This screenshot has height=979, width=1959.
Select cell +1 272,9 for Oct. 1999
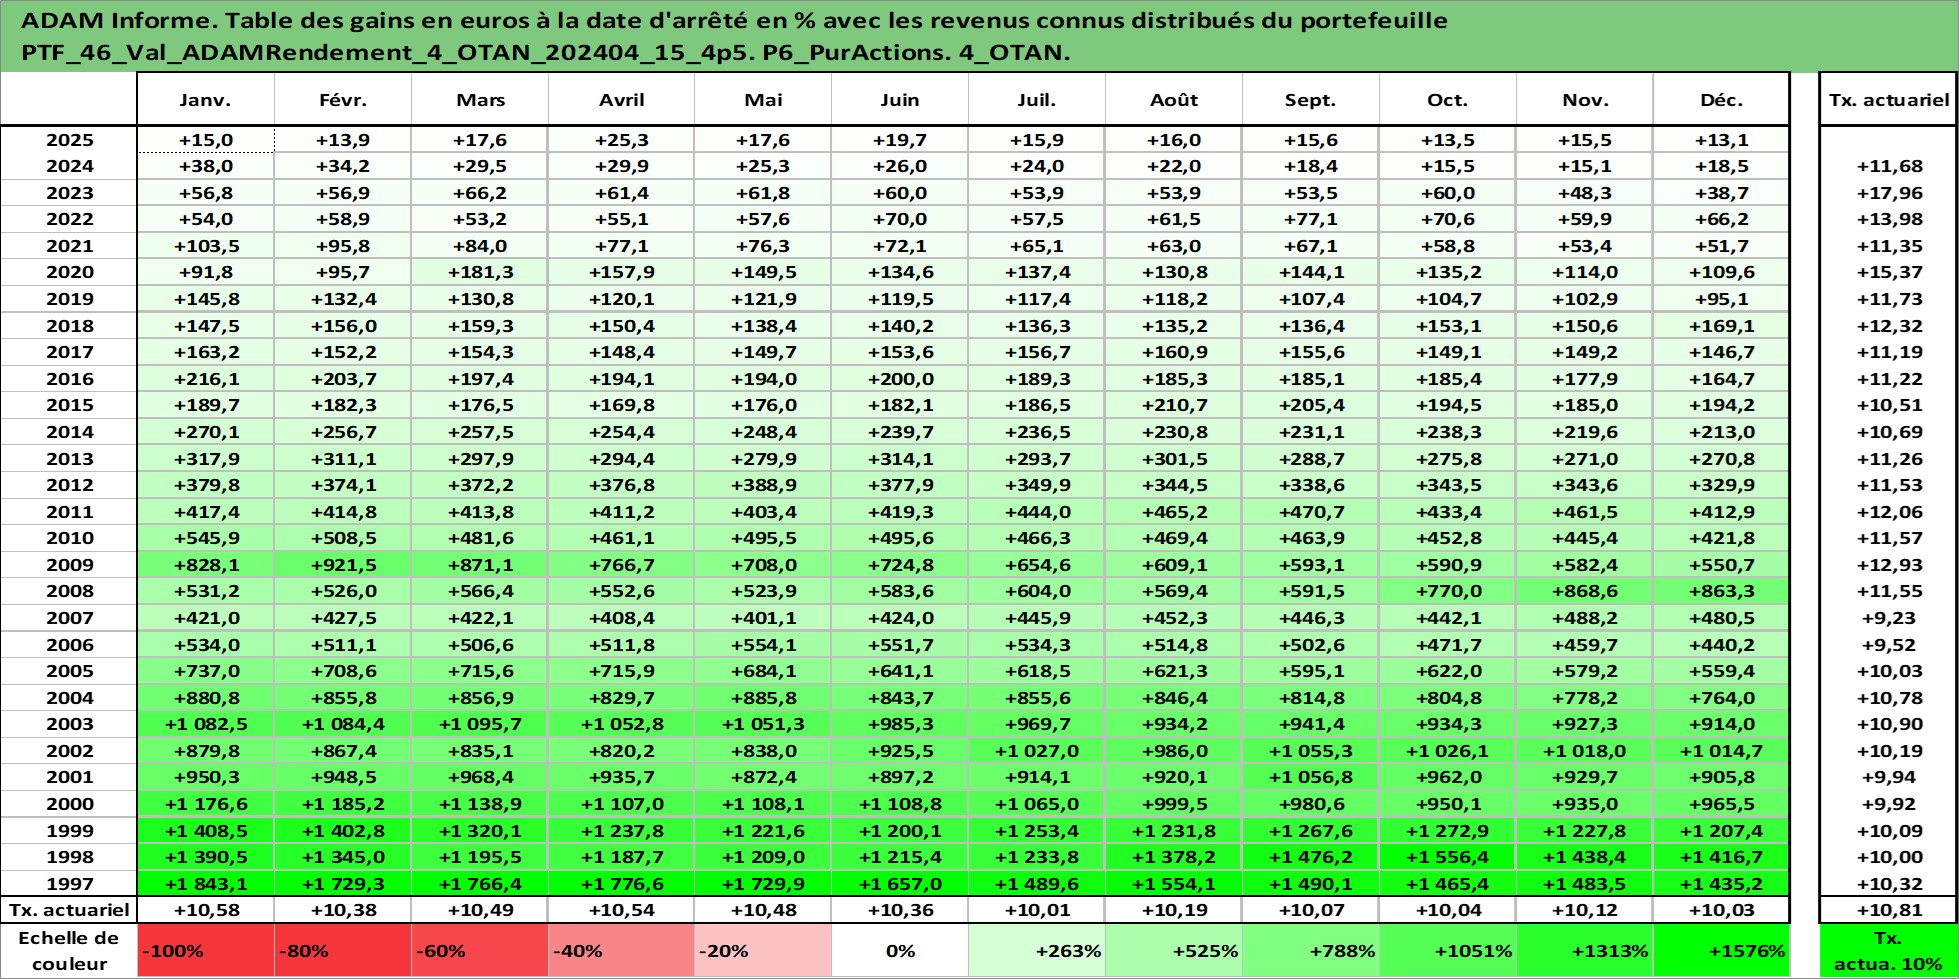coord(1447,831)
